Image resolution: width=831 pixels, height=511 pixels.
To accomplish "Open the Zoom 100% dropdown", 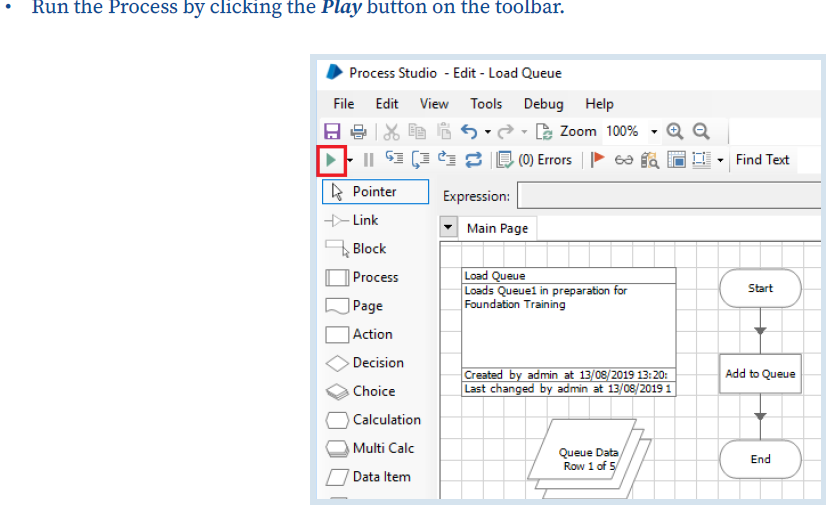I will coord(655,131).
